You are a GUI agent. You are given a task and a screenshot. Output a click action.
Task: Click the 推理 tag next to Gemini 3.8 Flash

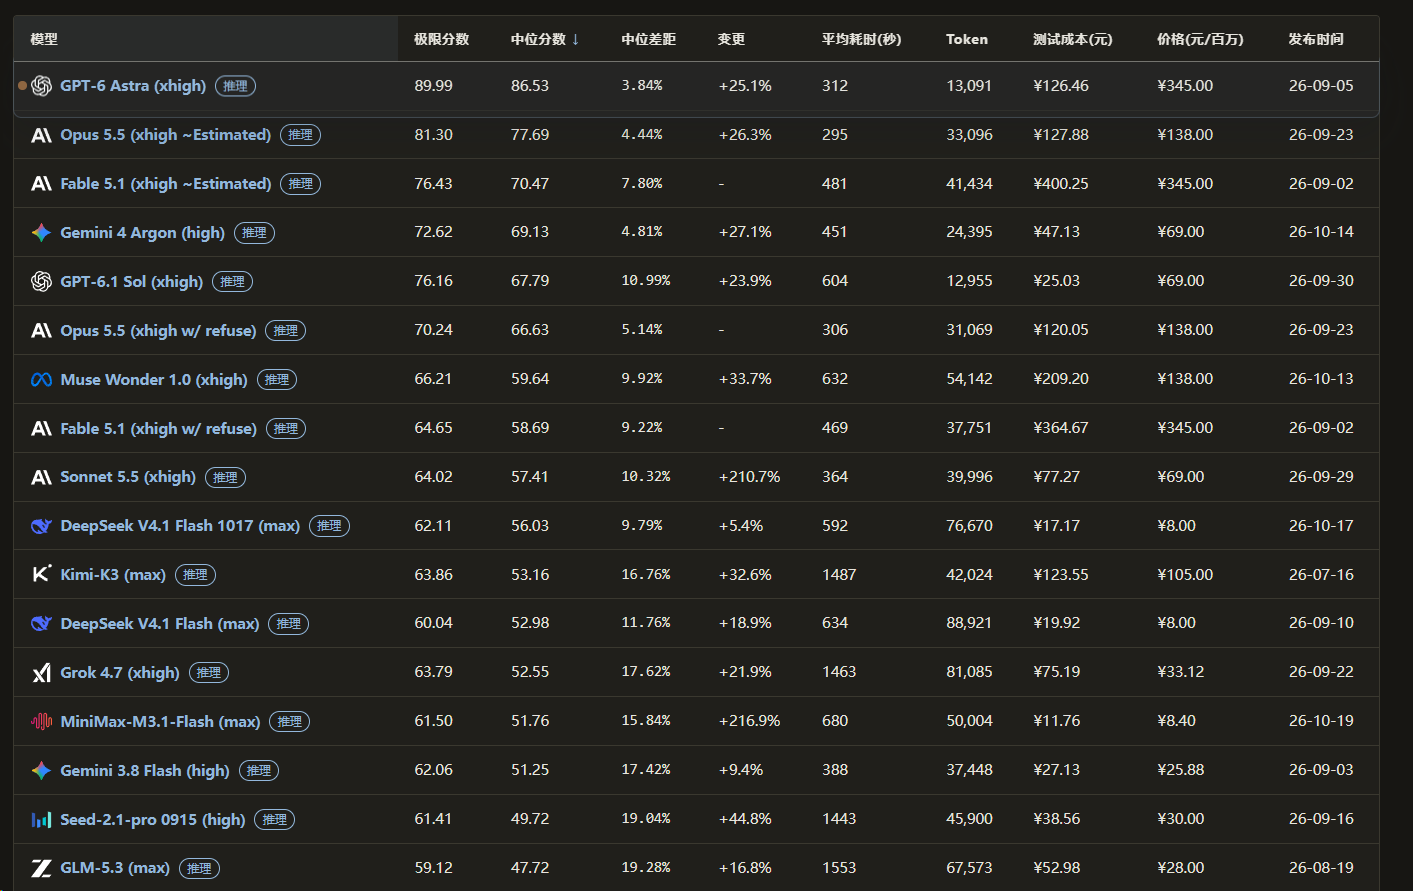pyautogui.click(x=259, y=771)
